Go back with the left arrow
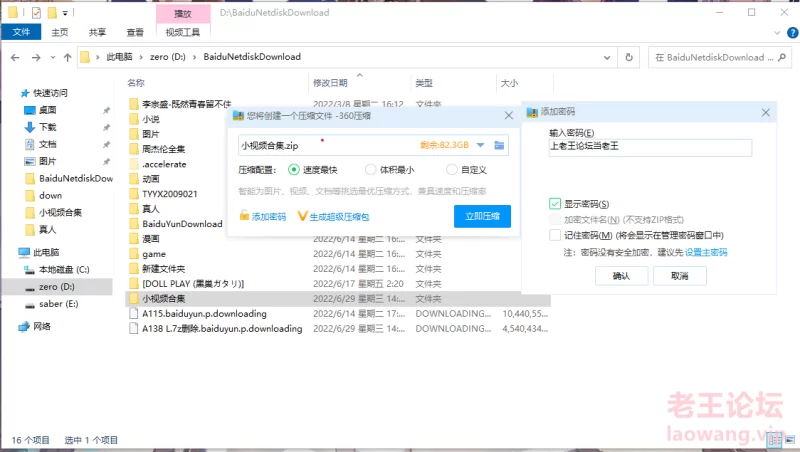Image resolution: width=800 pixels, height=452 pixels. pos(16,57)
